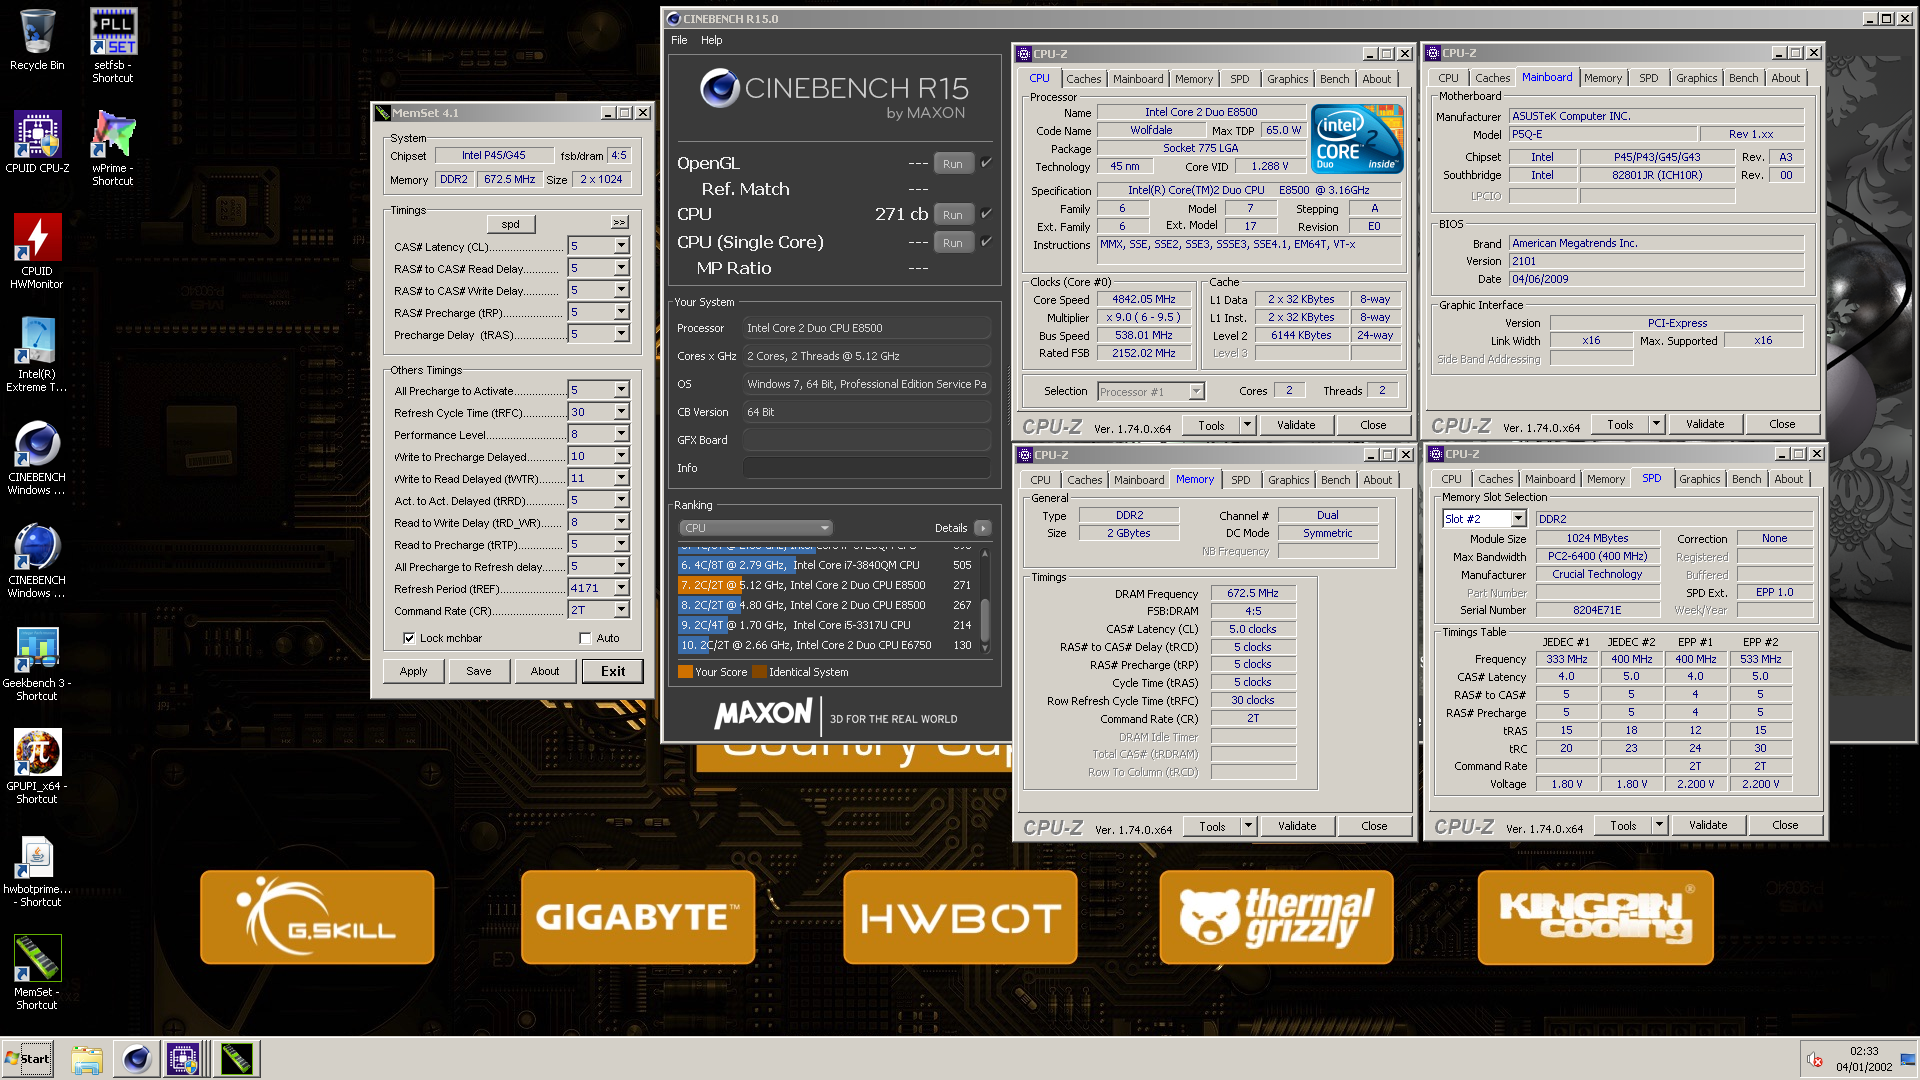Toggle the CPU (Single Core) checkmark
This screenshot has height=1080, width=1920.
pos(986,241)
